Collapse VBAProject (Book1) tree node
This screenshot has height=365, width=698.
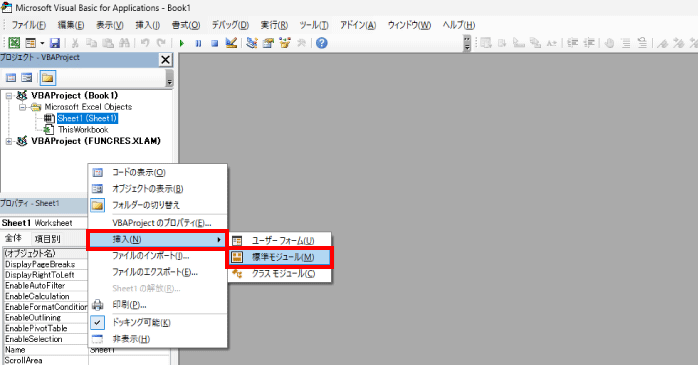pyautogui.click(x=9, y=96)
